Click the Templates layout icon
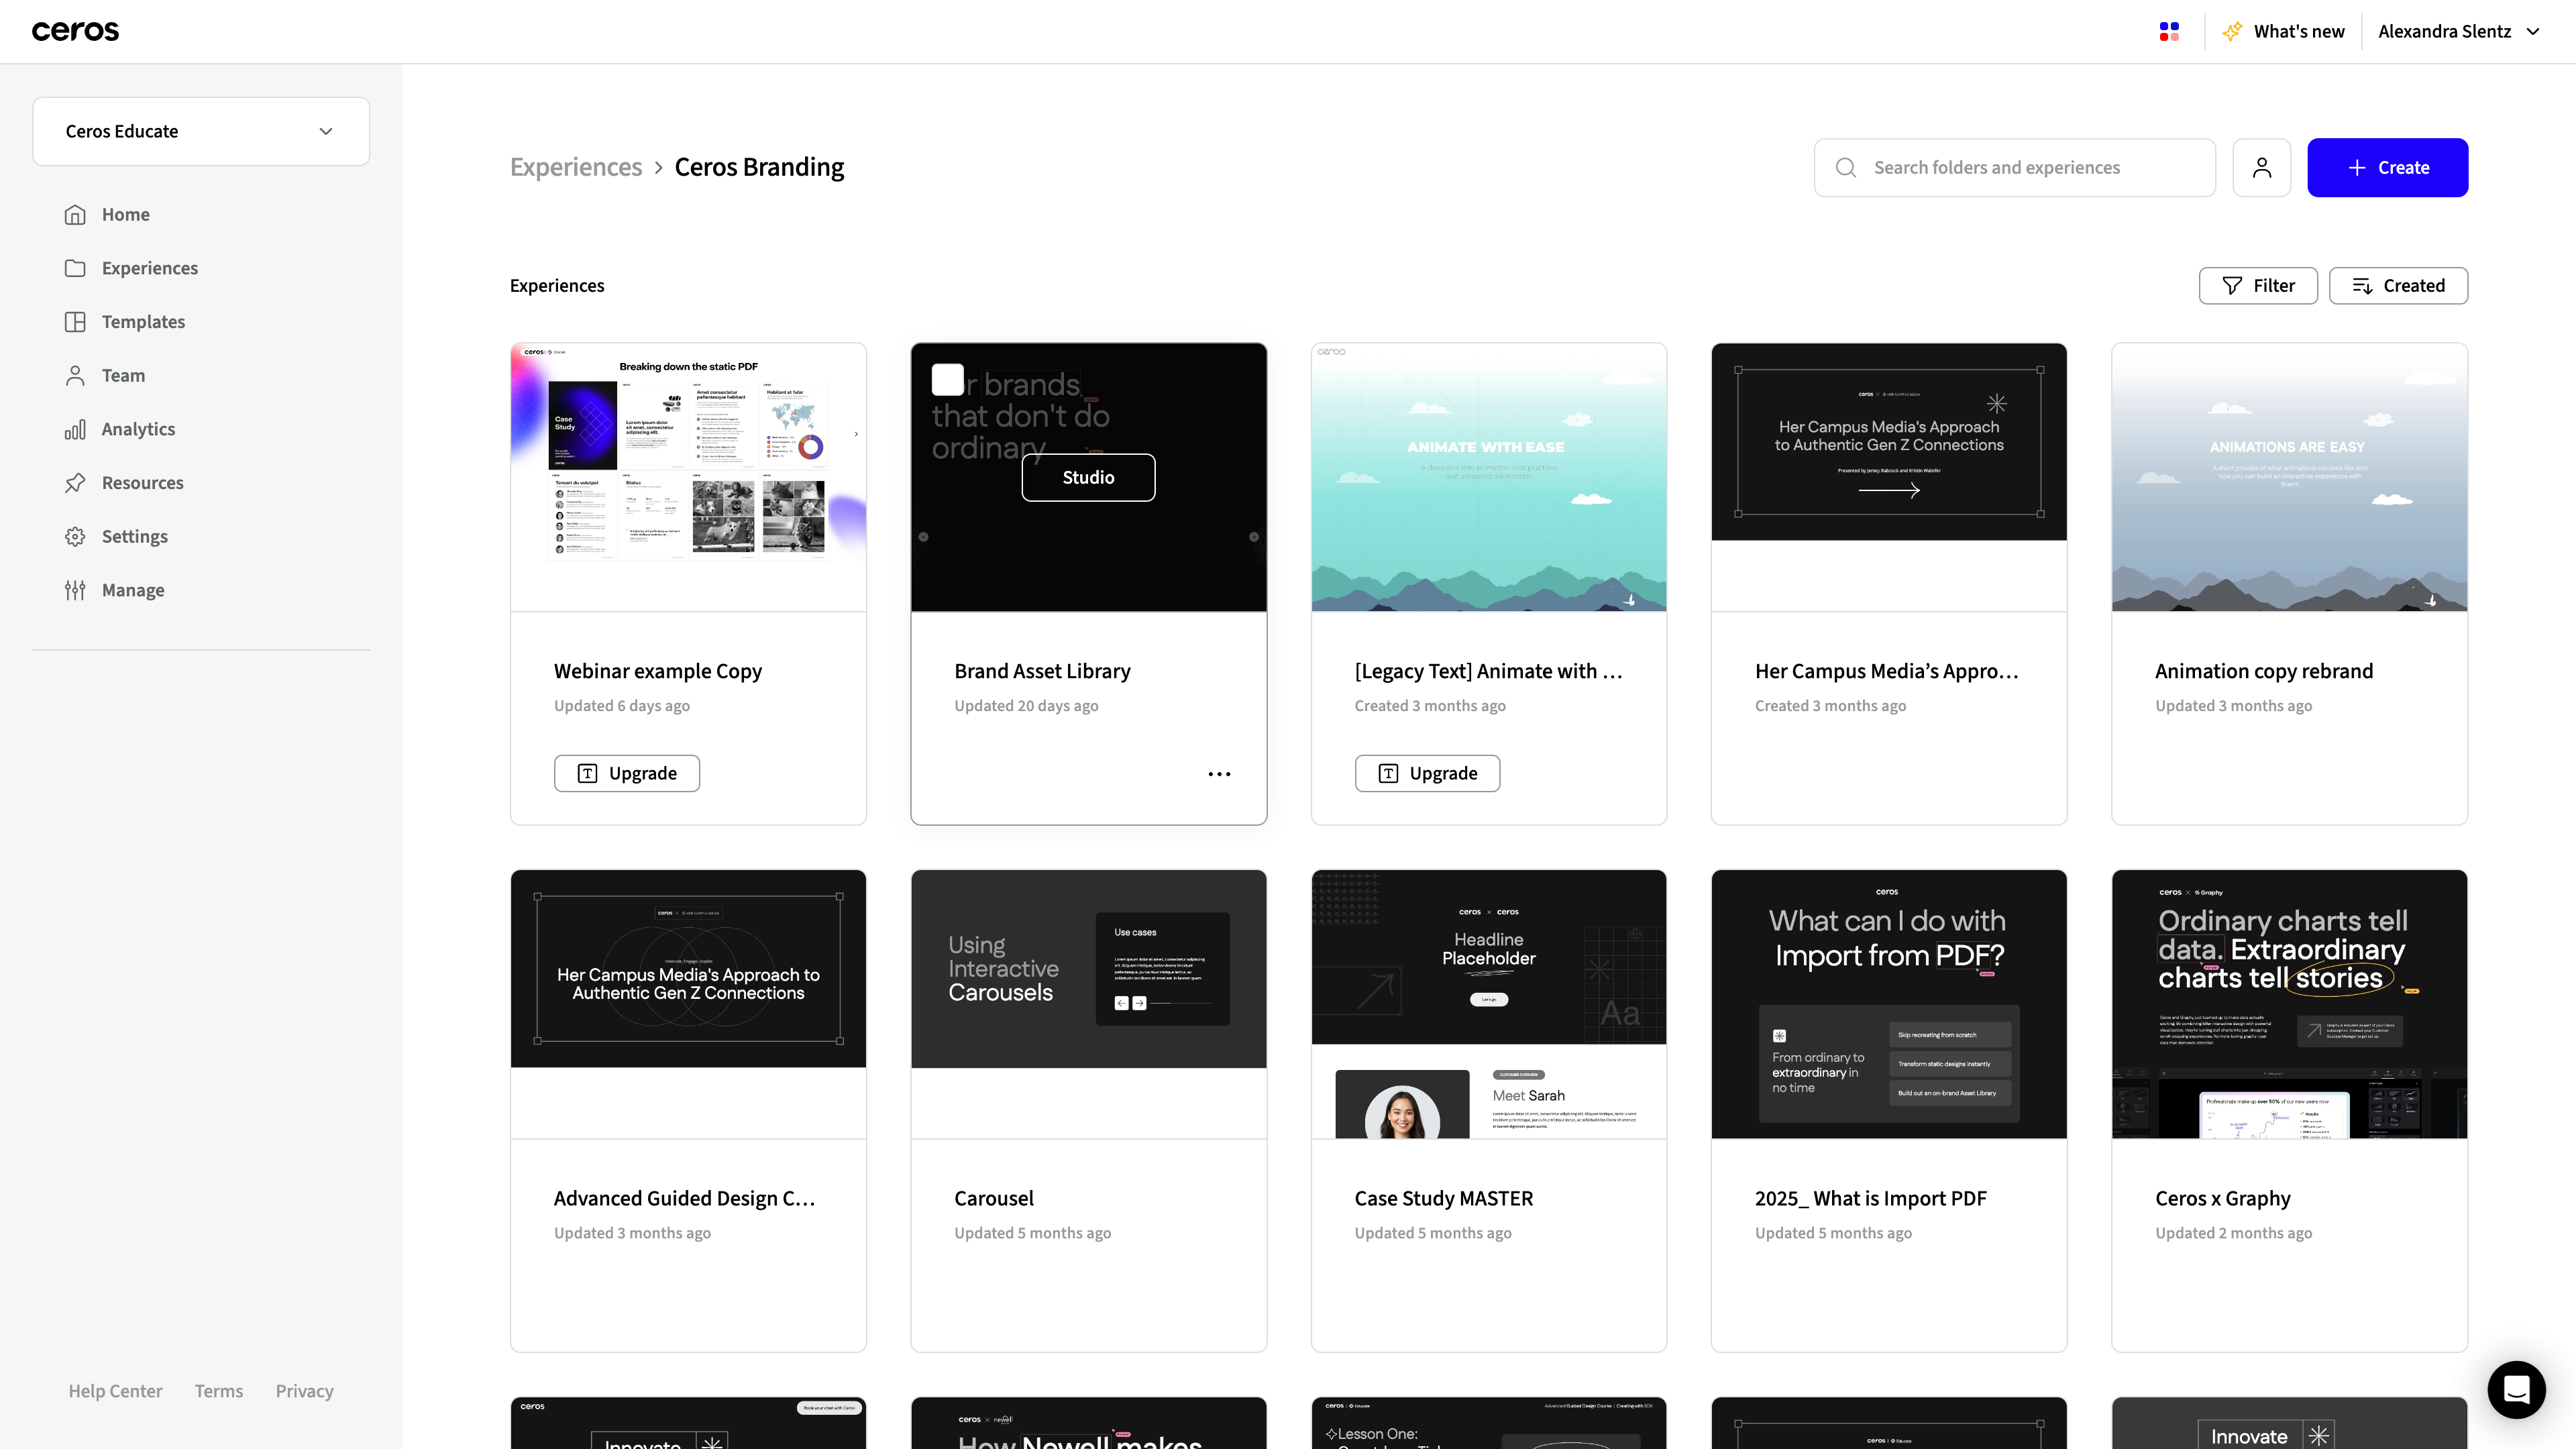2576x1449 pixels. 75,322
